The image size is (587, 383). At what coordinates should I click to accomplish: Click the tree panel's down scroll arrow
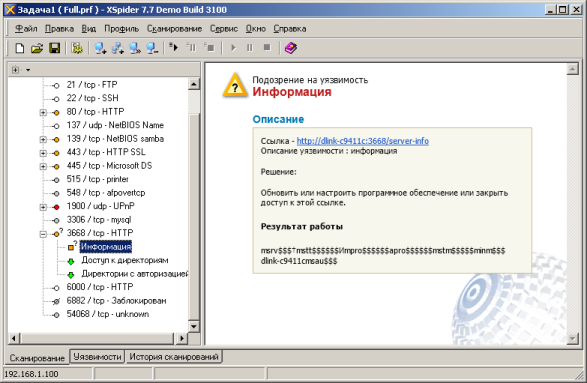click(194, 326)
